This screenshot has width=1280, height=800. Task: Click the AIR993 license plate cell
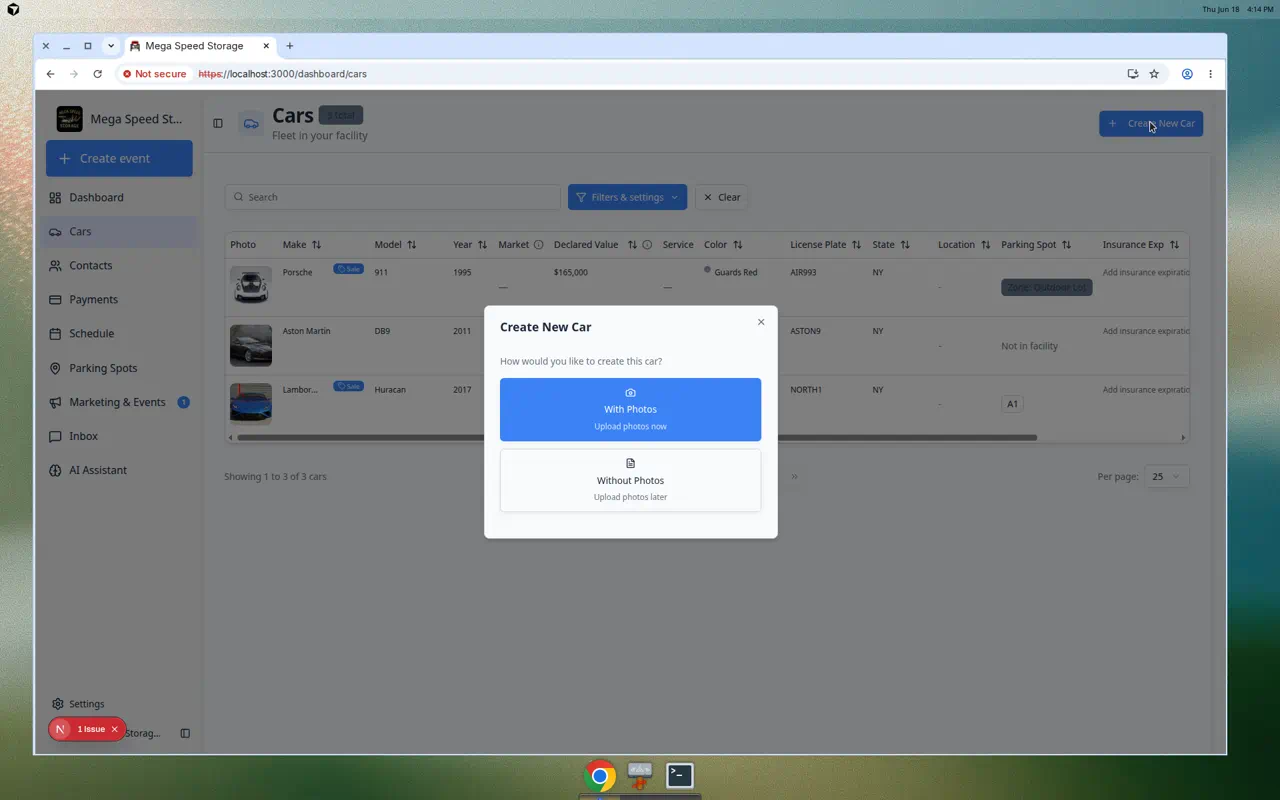click(x=803, y=272)
